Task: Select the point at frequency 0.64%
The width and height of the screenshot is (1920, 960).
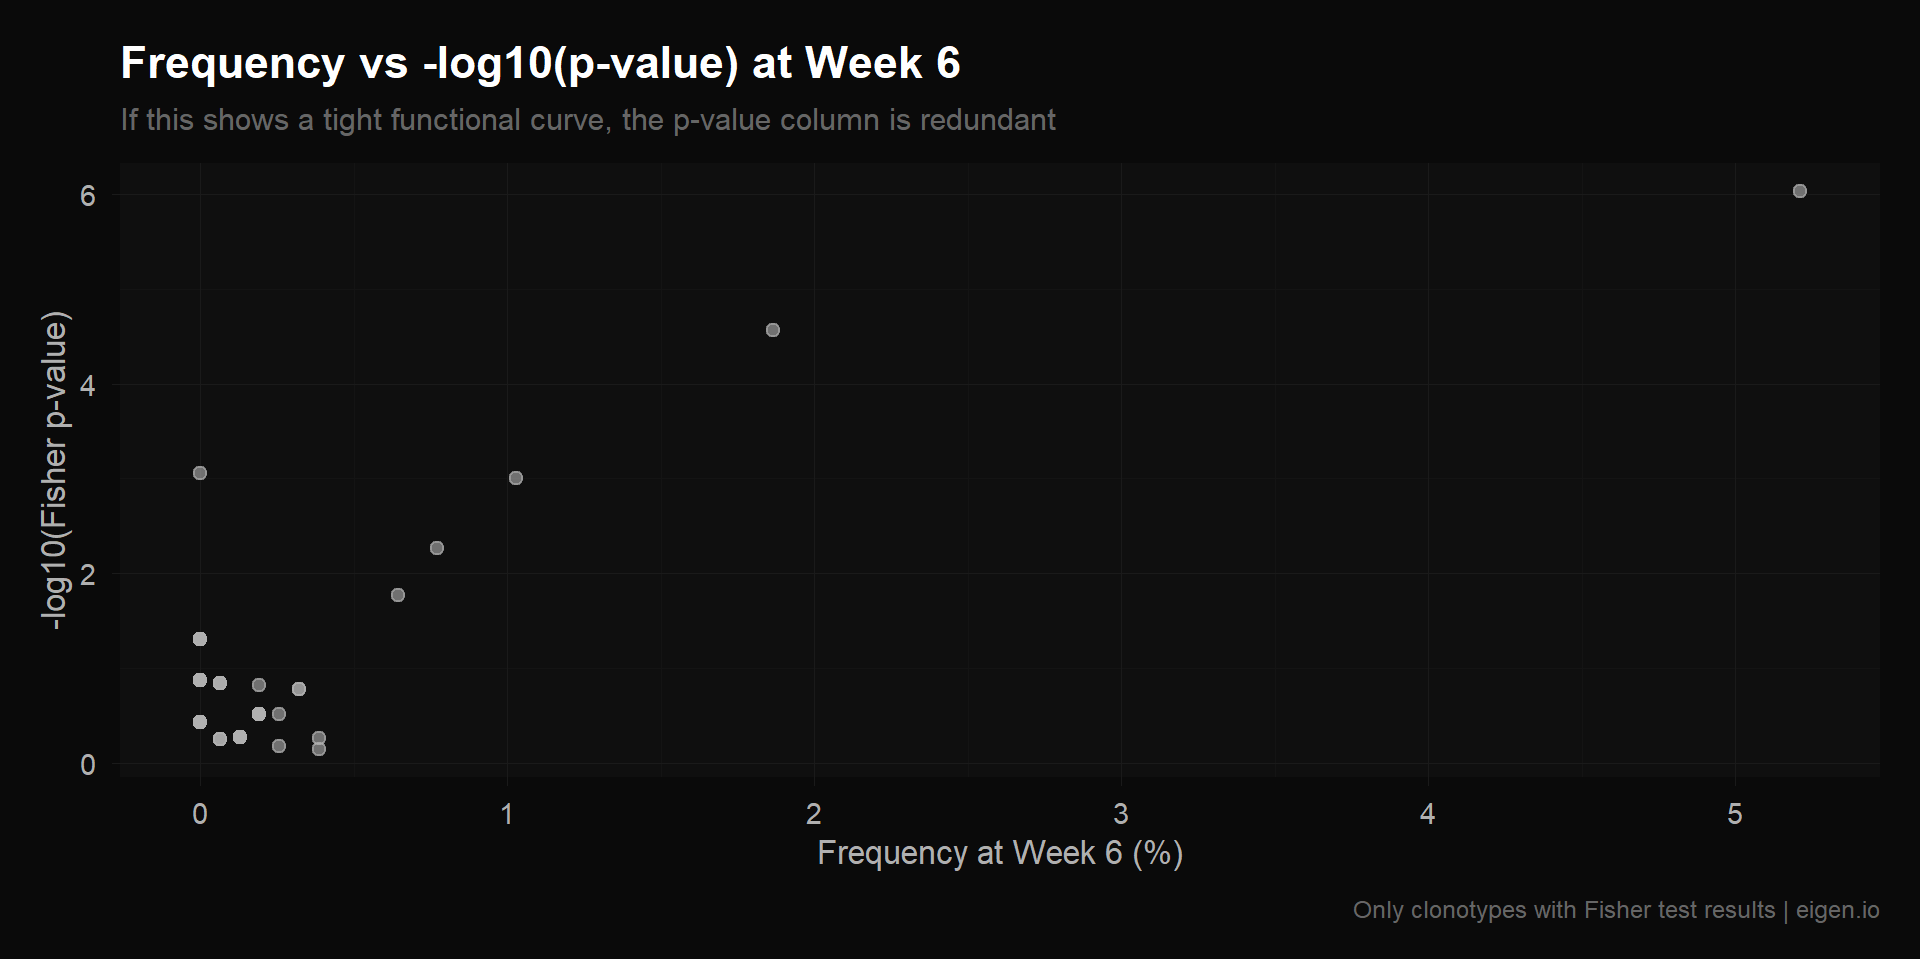Action: tap(398, 595)
